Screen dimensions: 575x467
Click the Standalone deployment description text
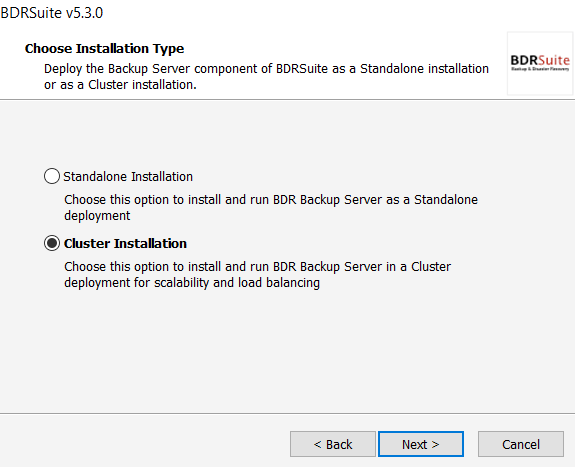coord(271,207)
